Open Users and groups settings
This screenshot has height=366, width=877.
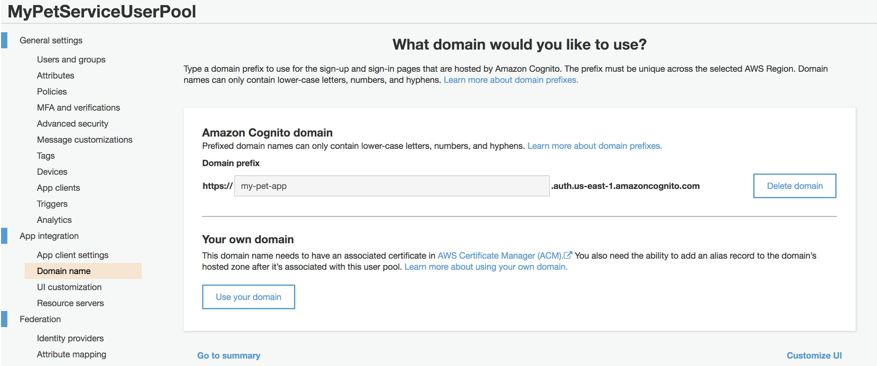tap(71, 59)
